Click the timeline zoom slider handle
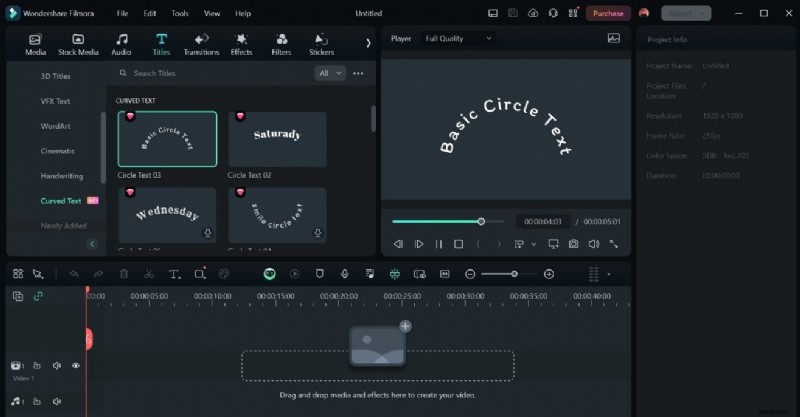This screenshot has height=417, width=800. (x=514, y=274)
